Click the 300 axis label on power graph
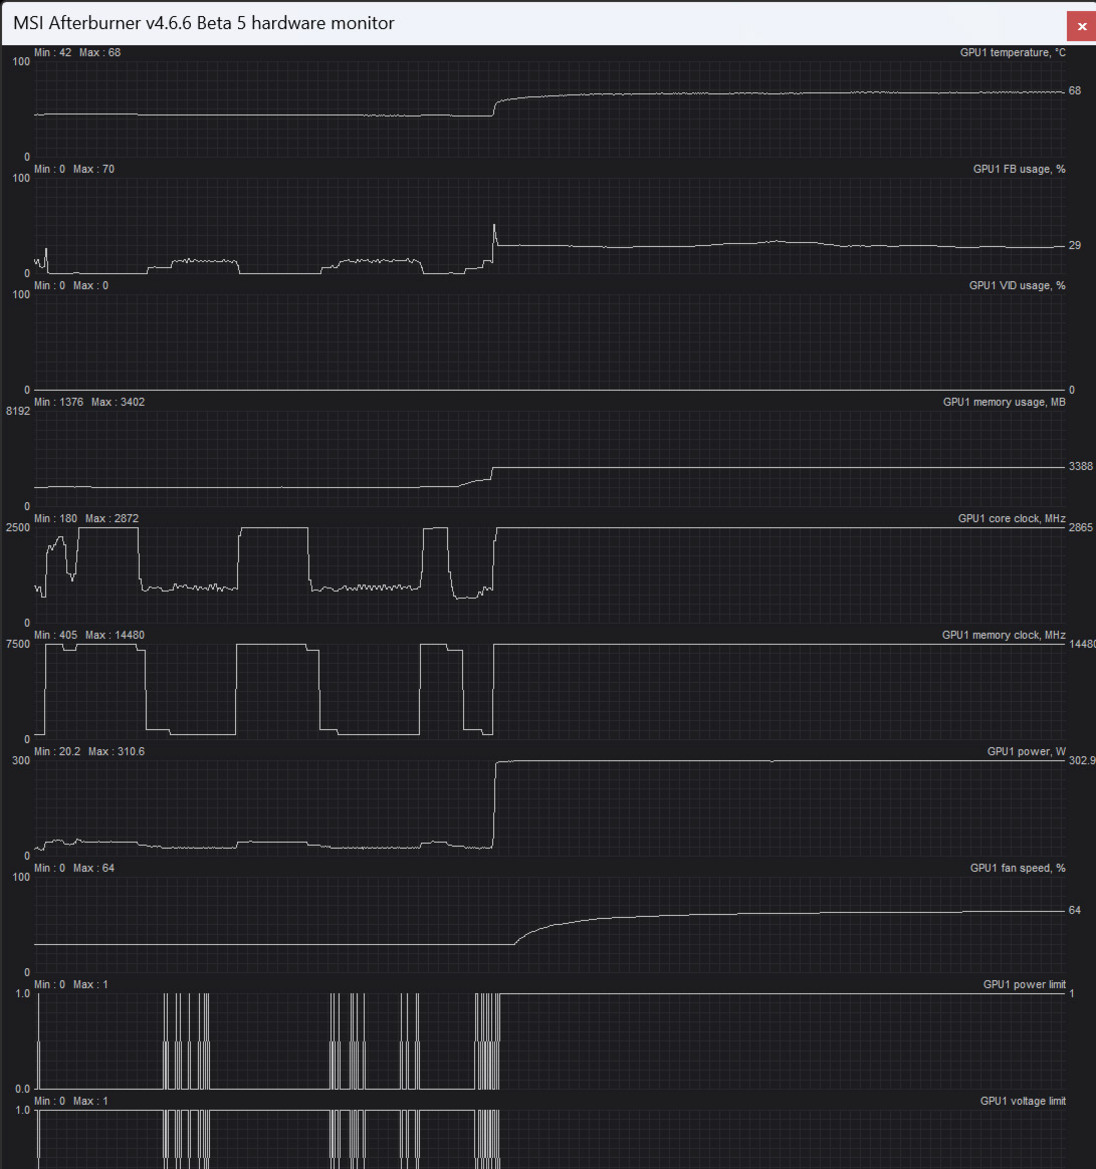Image resolution: width=1096 pixels, height=1169 pixels. [x=21, y=760]
